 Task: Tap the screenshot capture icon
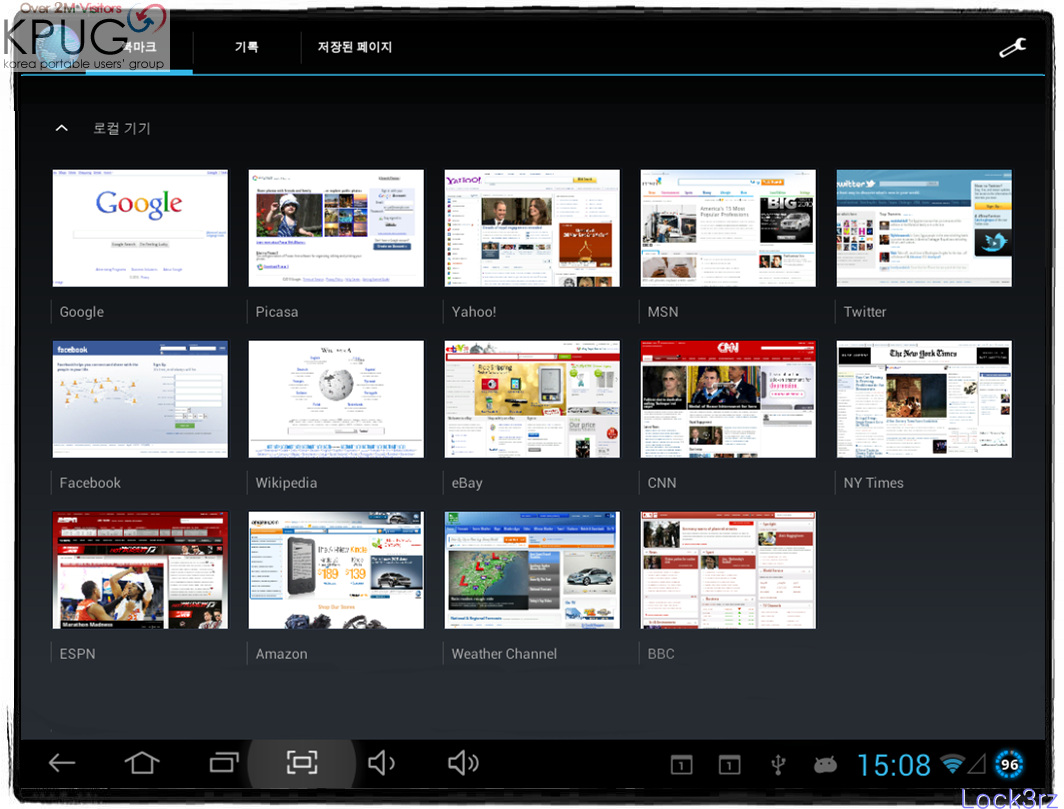point(302,763)
